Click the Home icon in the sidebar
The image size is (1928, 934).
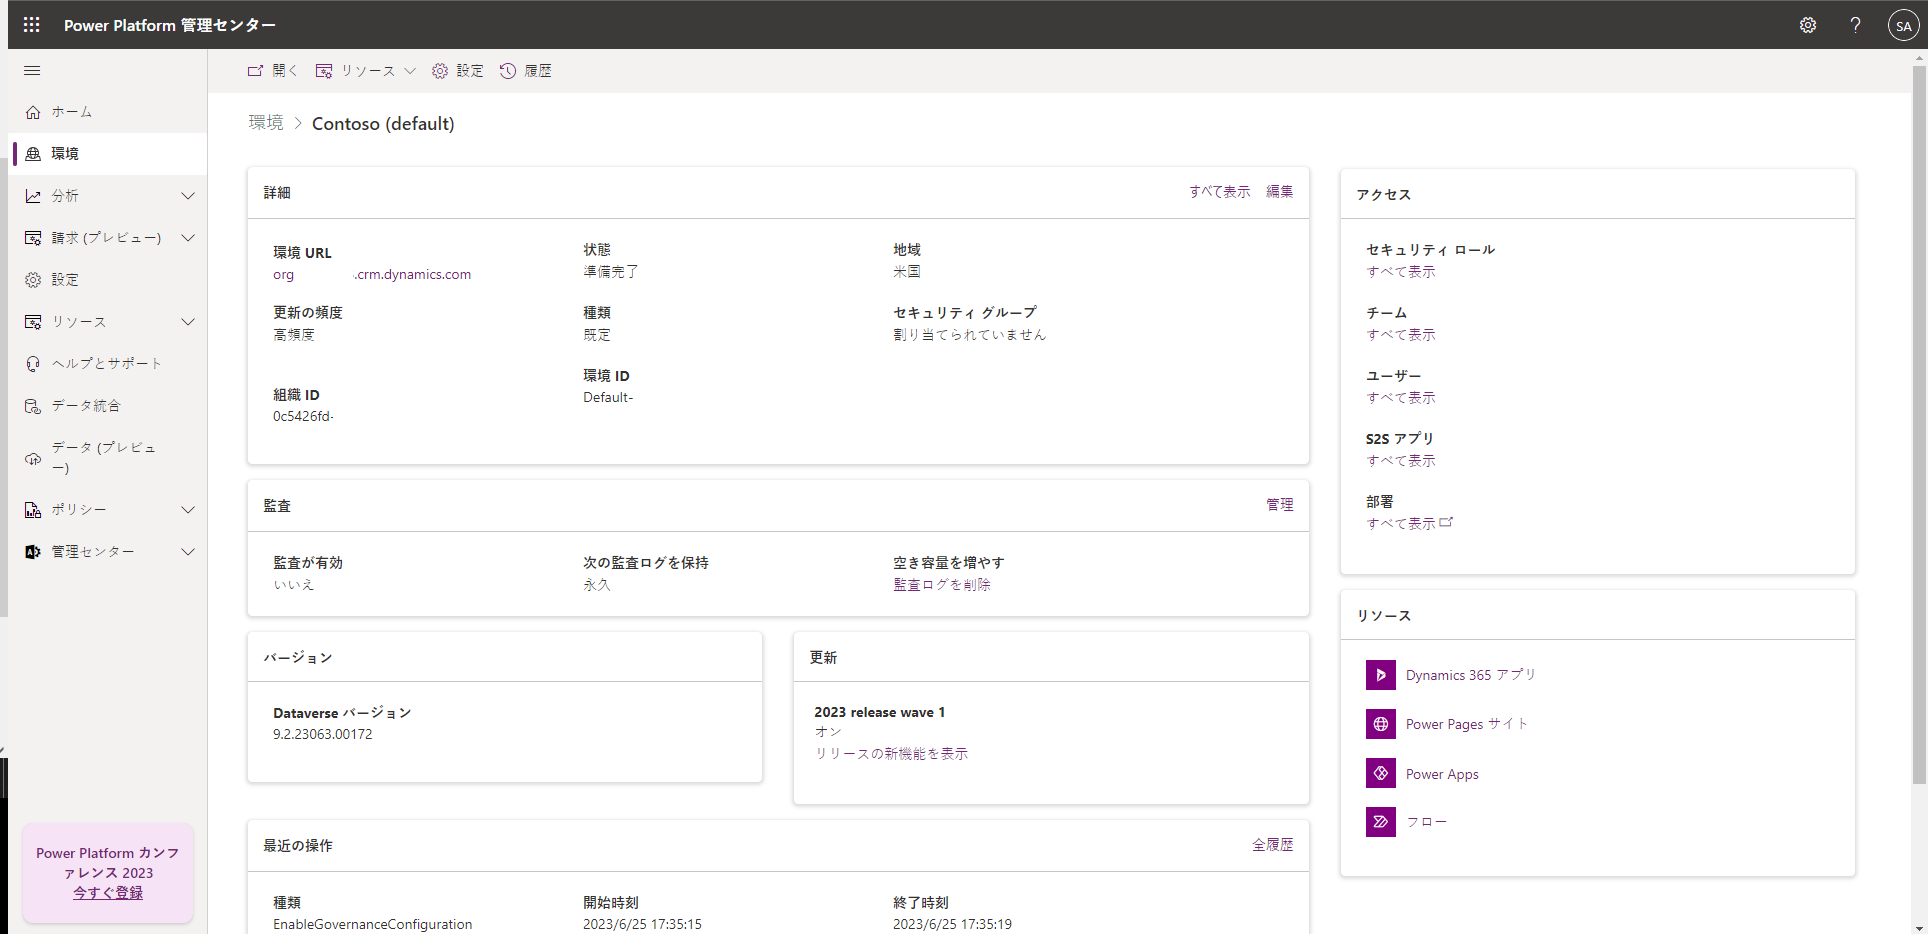(x=33, y=112)
